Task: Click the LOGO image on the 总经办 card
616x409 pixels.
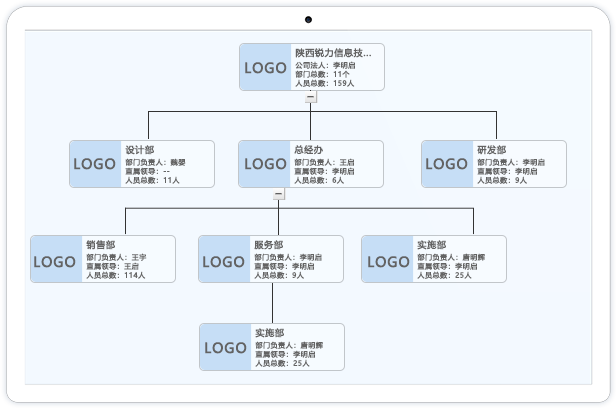Action: pyautogui.click(x=264, y=164)
